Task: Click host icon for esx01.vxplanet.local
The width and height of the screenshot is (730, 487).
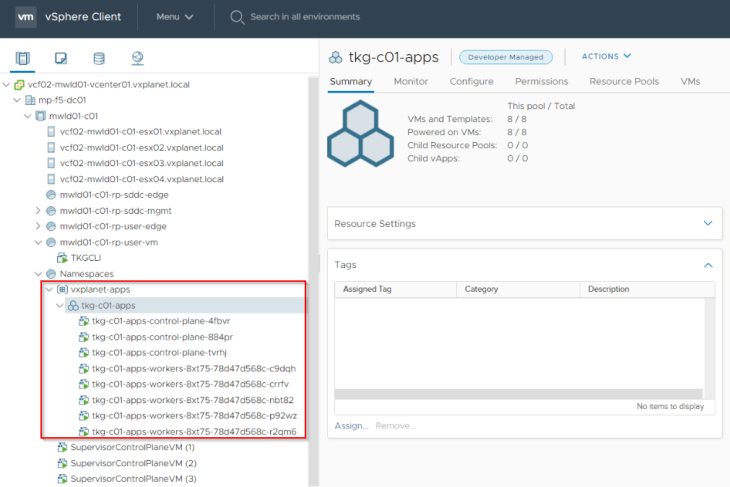Action: (x=51, y=132)
